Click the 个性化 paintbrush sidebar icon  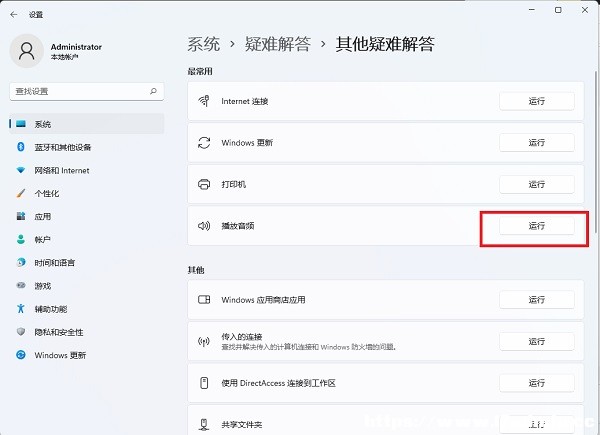(21, 193)
